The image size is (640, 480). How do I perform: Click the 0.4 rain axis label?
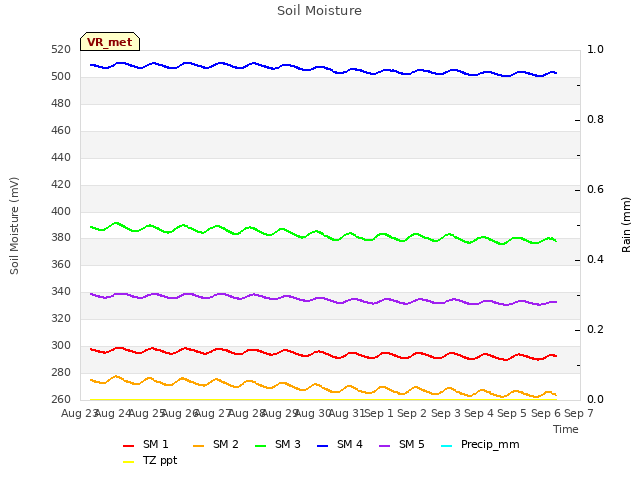(x=595, y=260)
